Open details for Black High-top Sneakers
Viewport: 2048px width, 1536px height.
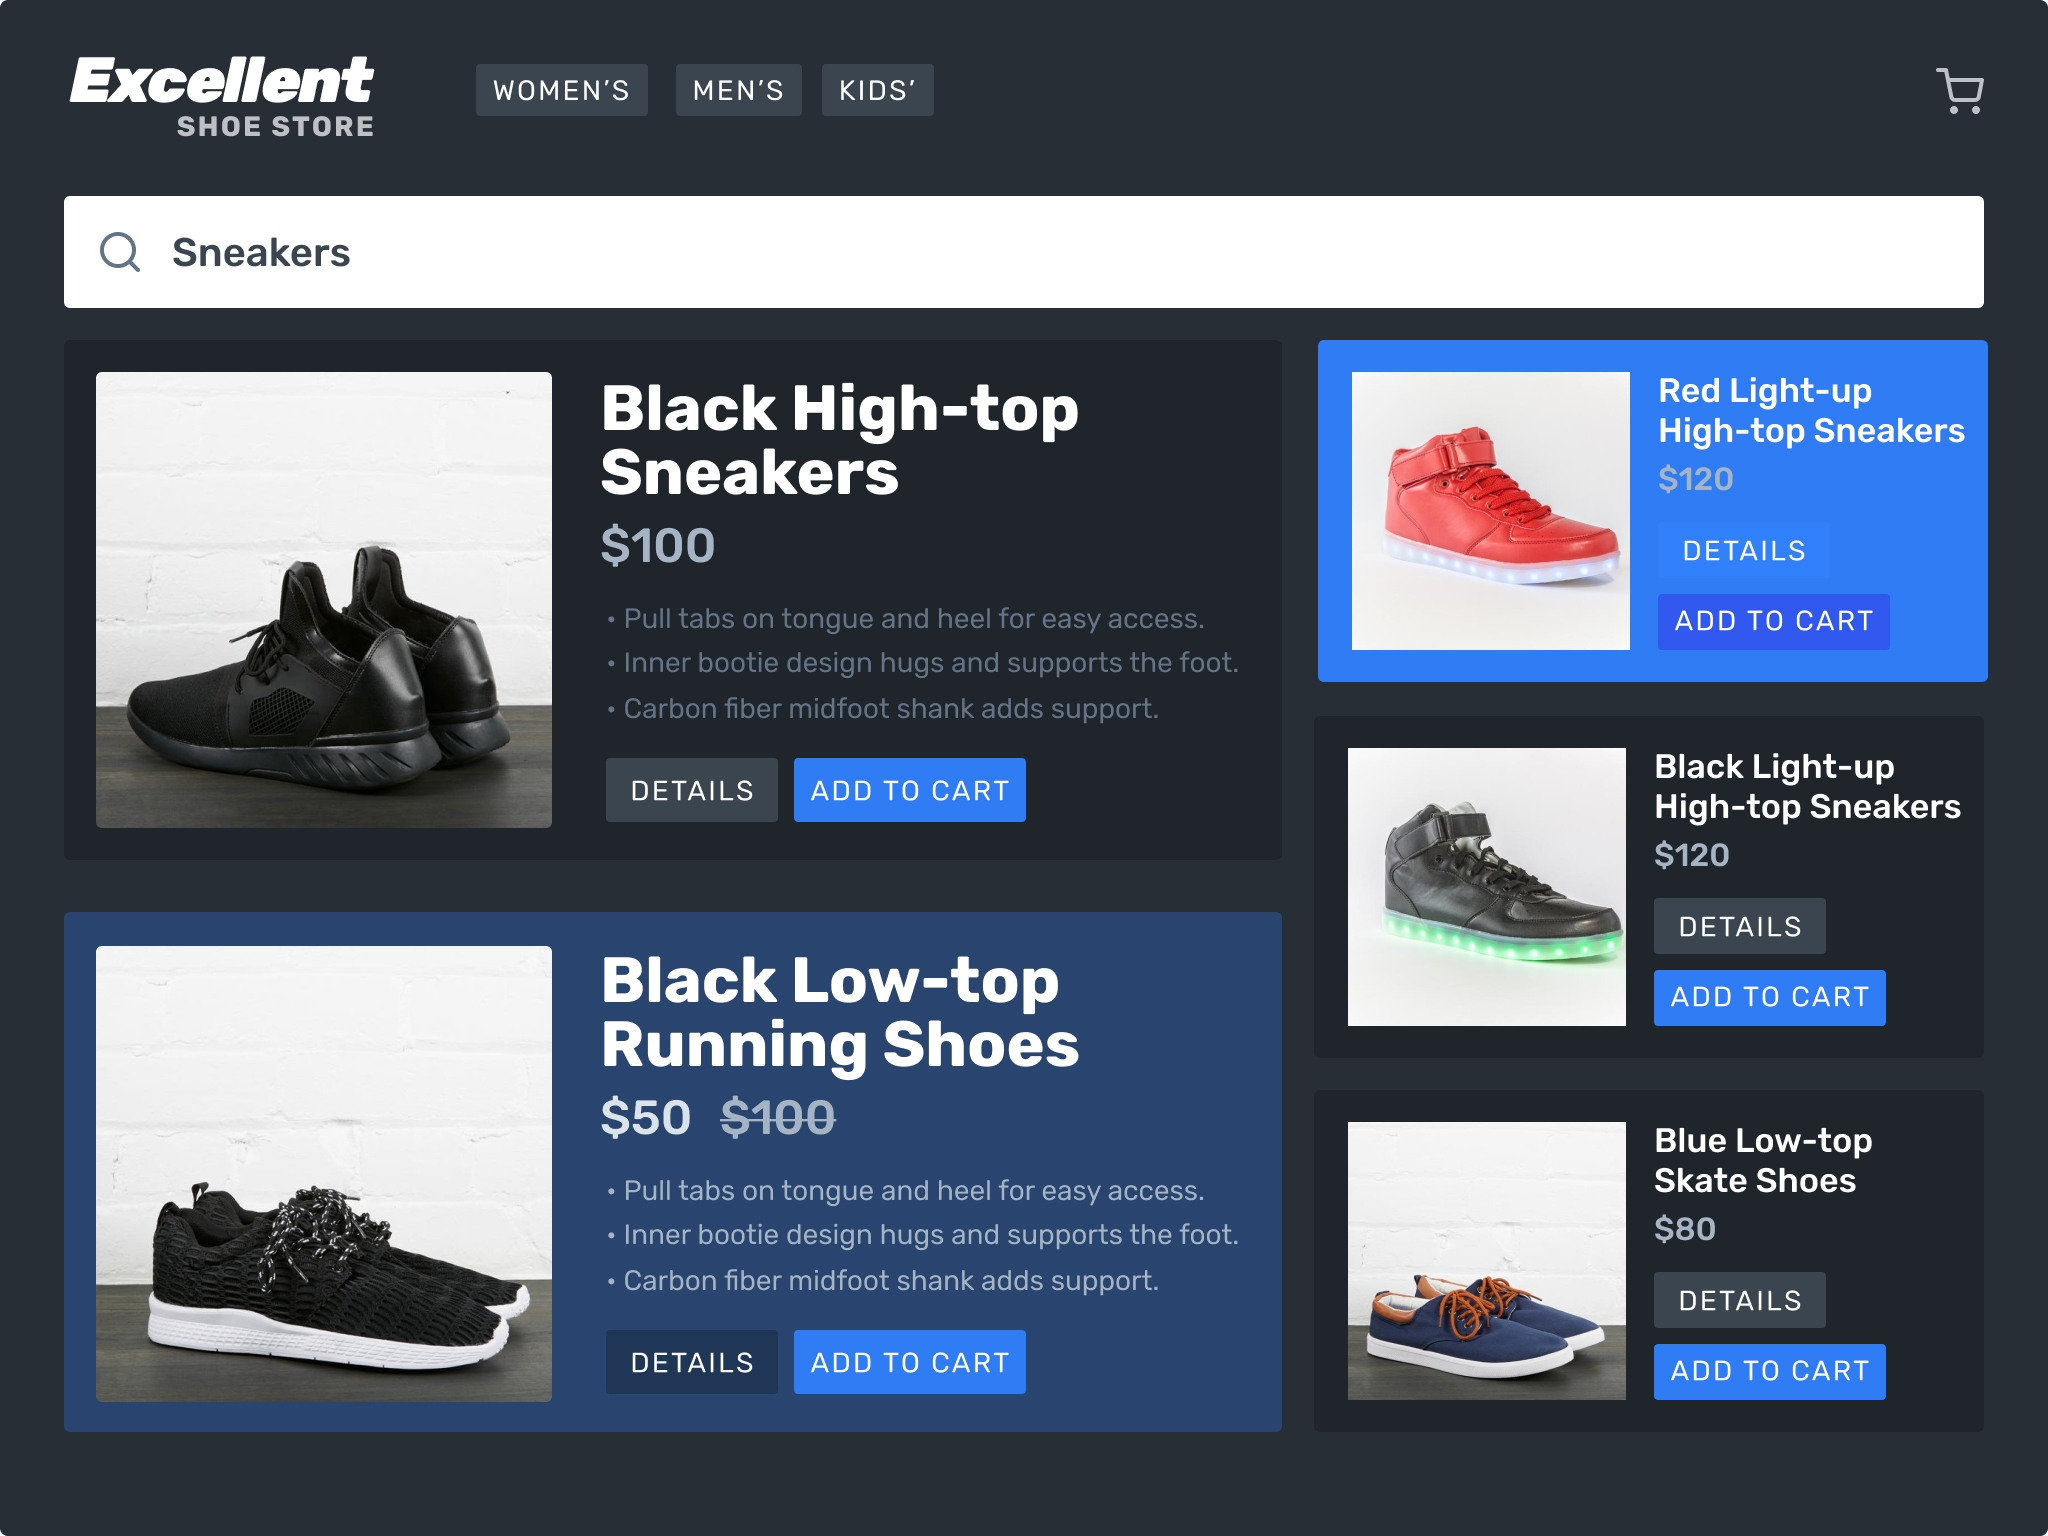[690, 791]
